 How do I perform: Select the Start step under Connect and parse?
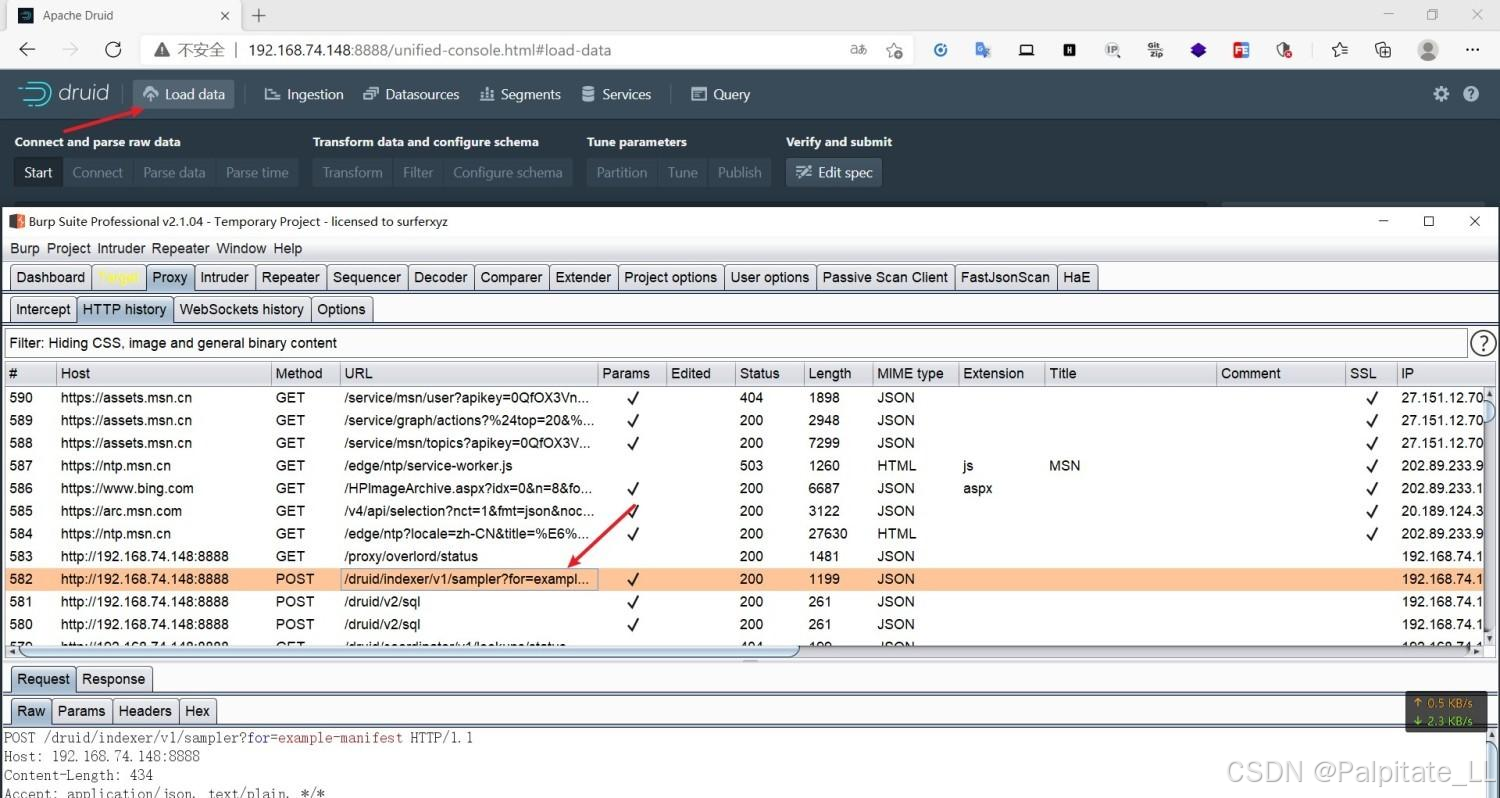point(37,172)
